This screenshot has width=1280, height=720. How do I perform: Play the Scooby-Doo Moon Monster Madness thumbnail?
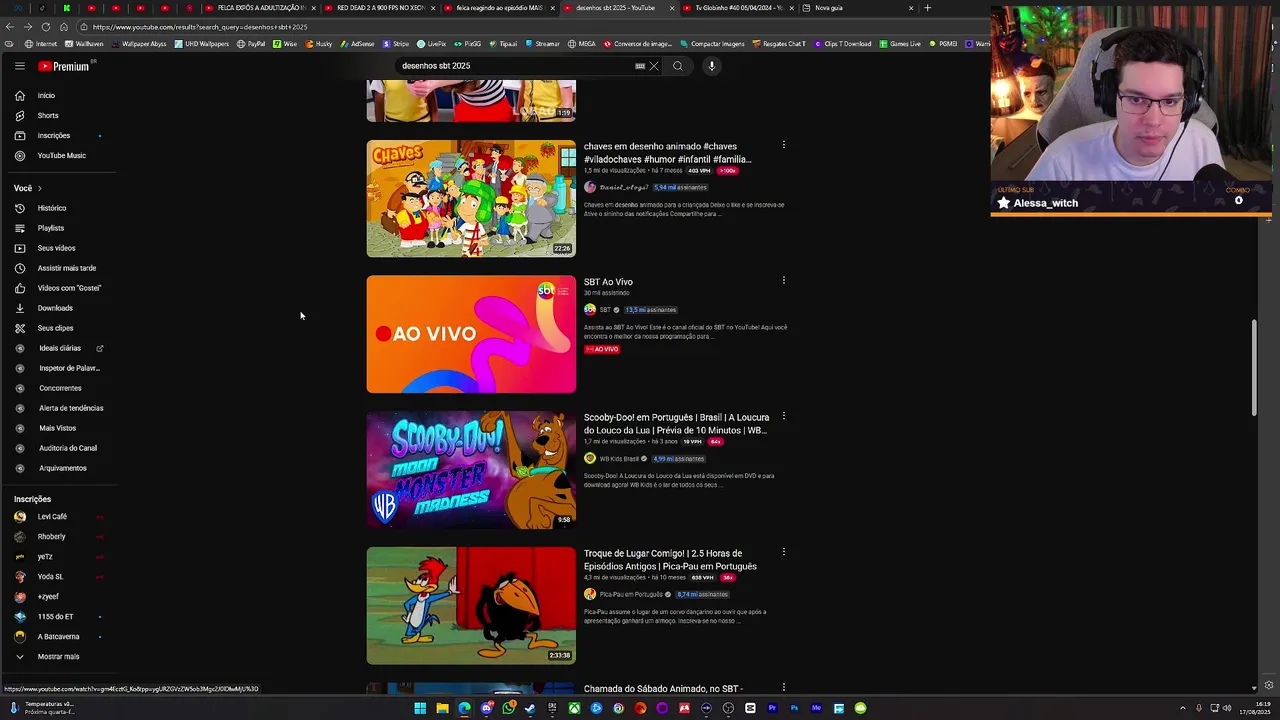(x=471, y=470)
